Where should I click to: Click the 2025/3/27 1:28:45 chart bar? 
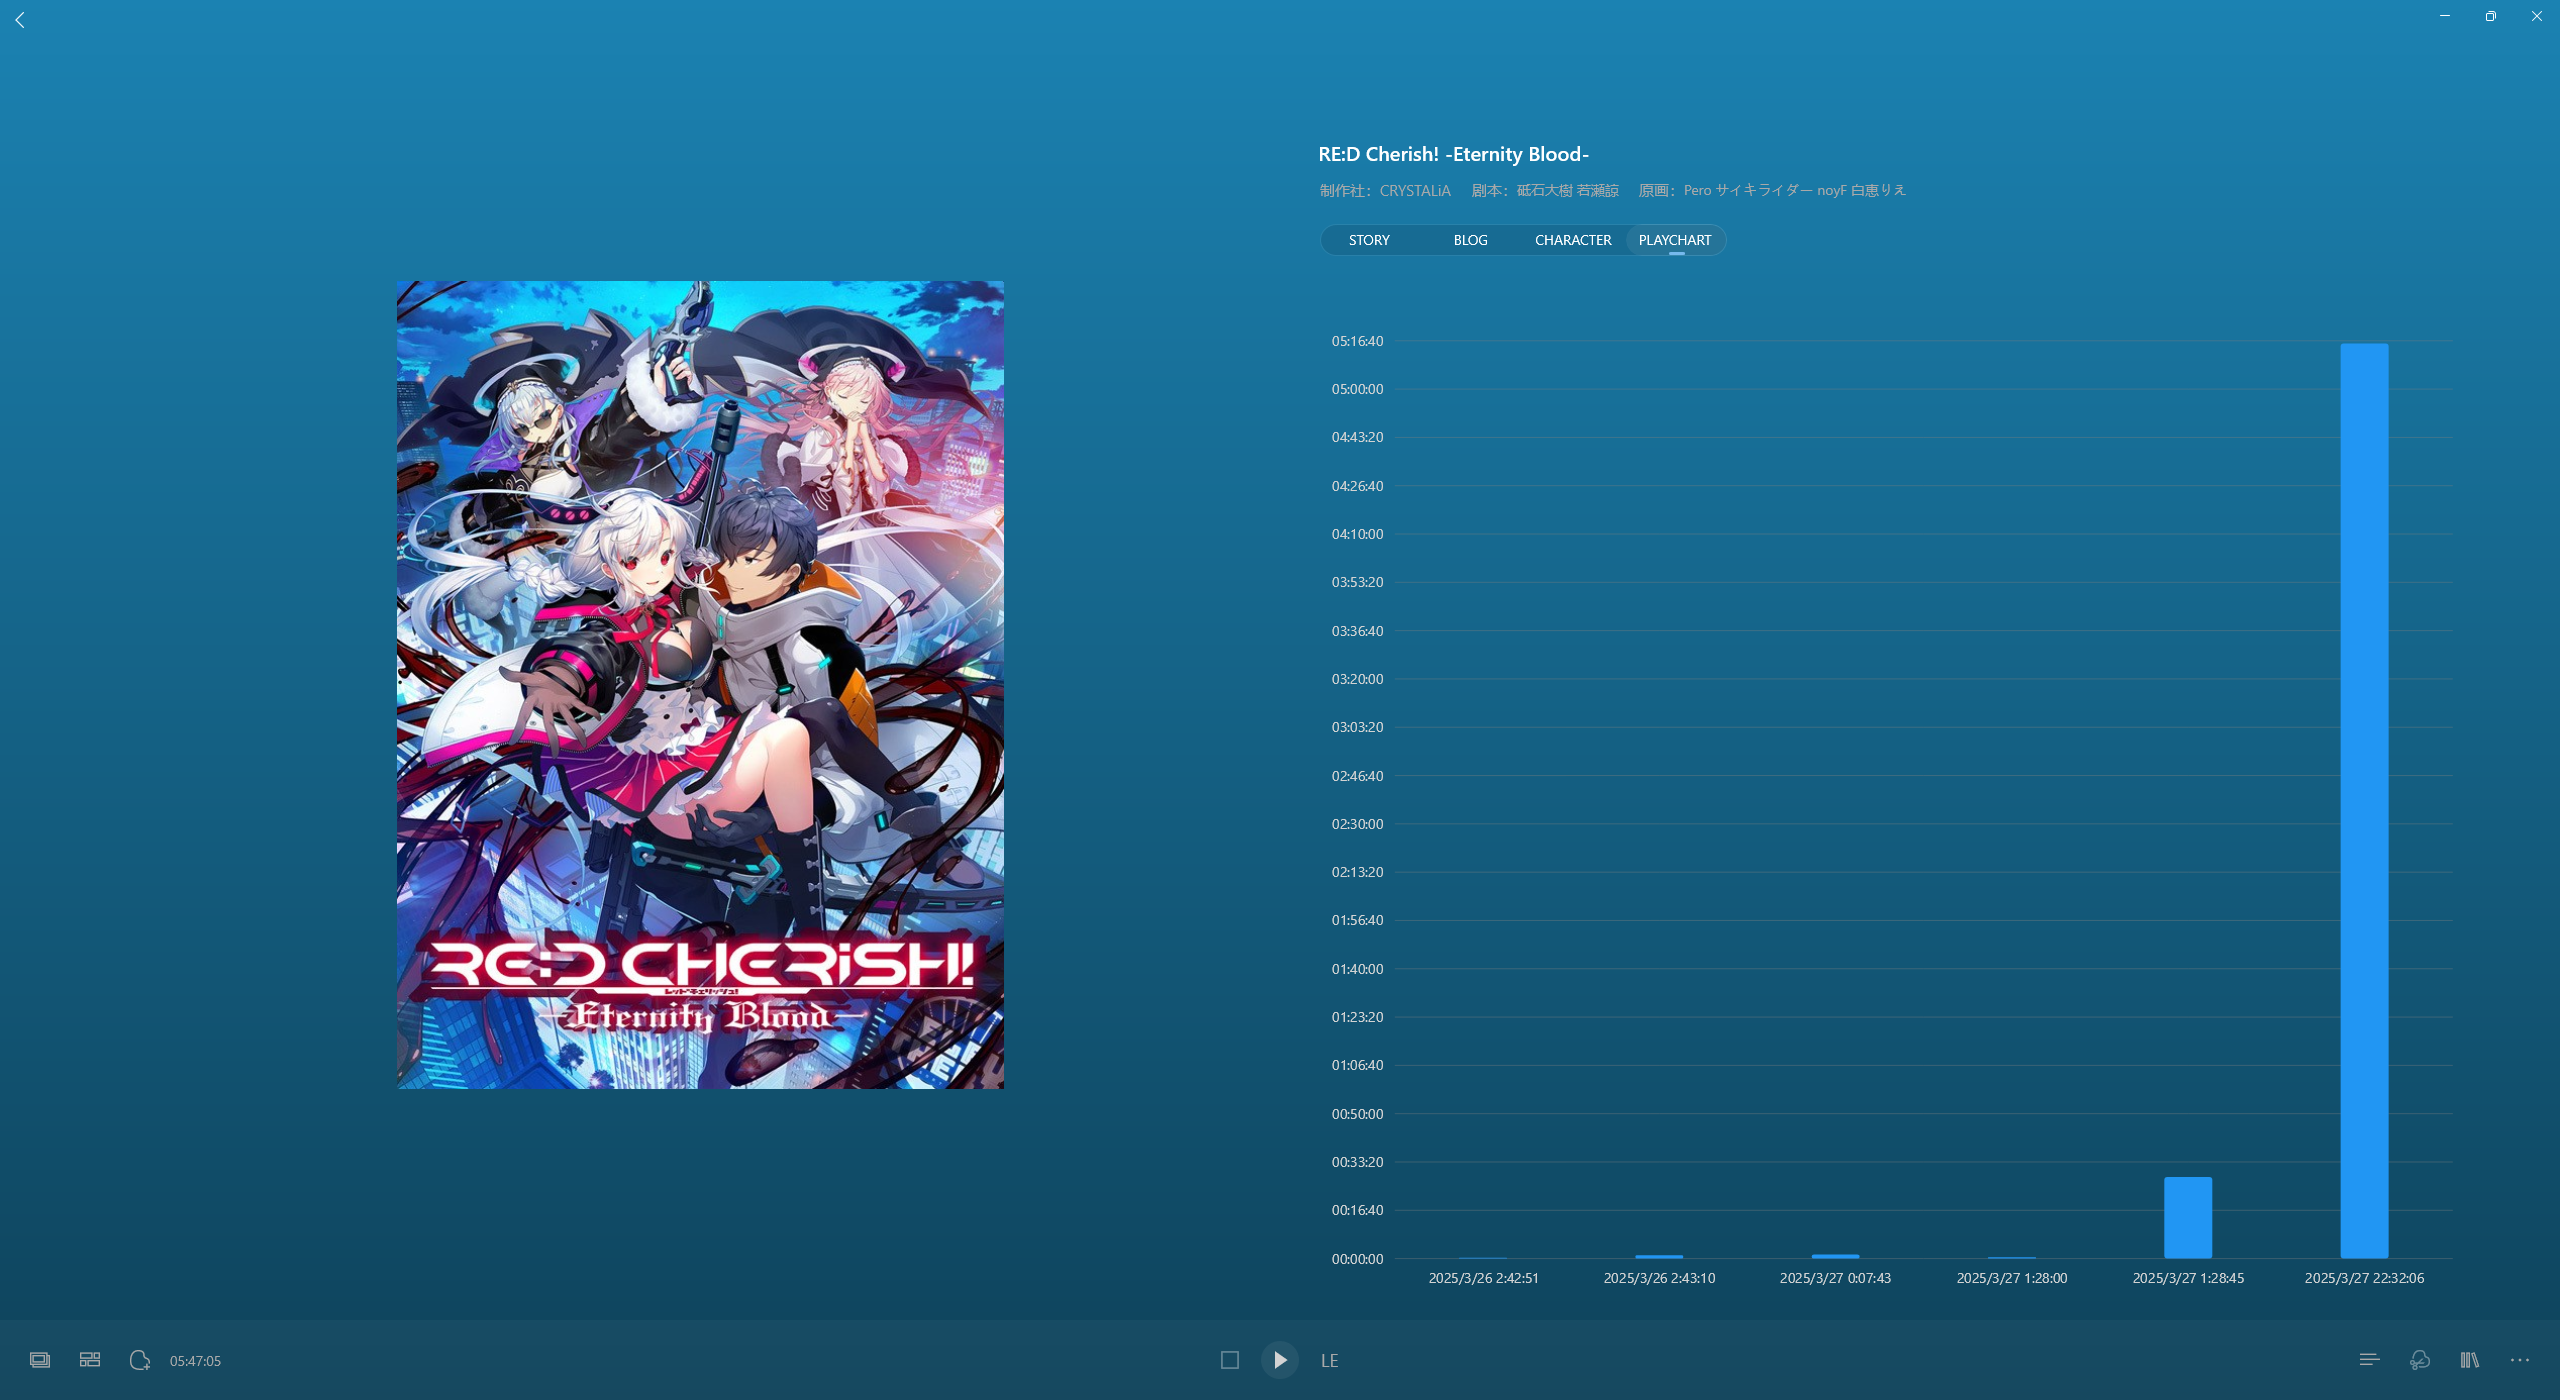[2188, 1217]
